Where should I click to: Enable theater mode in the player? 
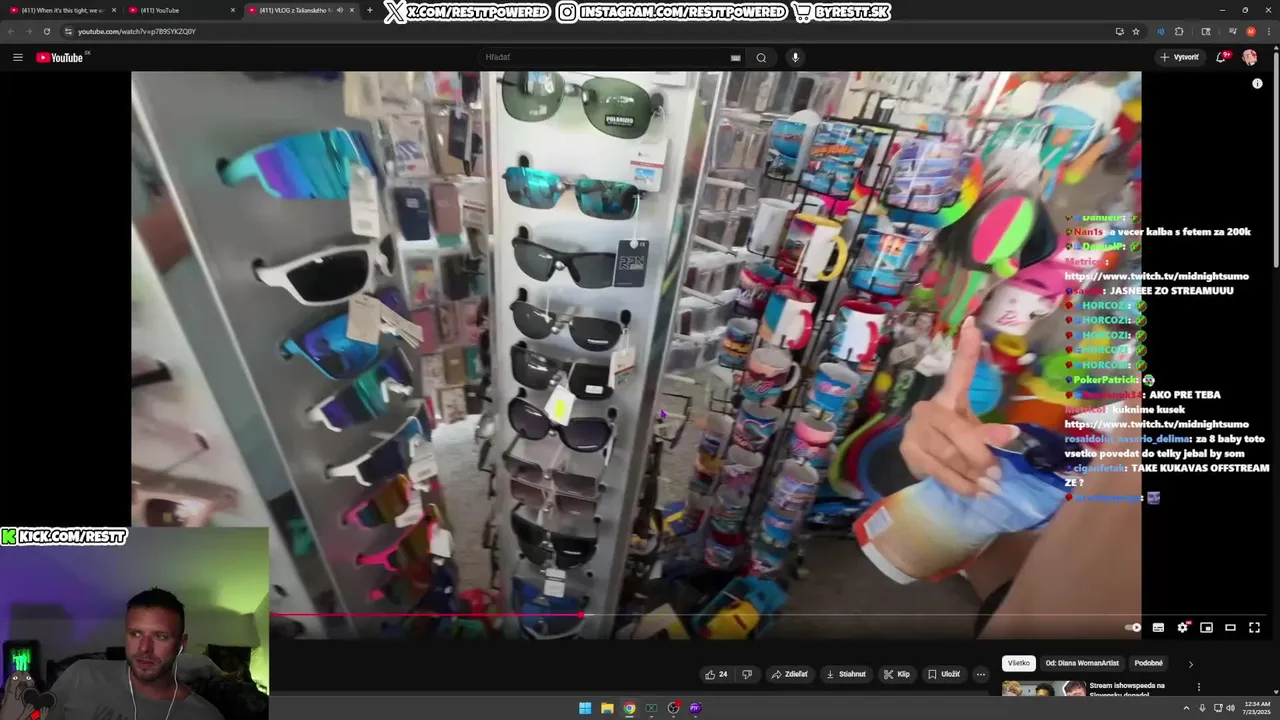1230,627
